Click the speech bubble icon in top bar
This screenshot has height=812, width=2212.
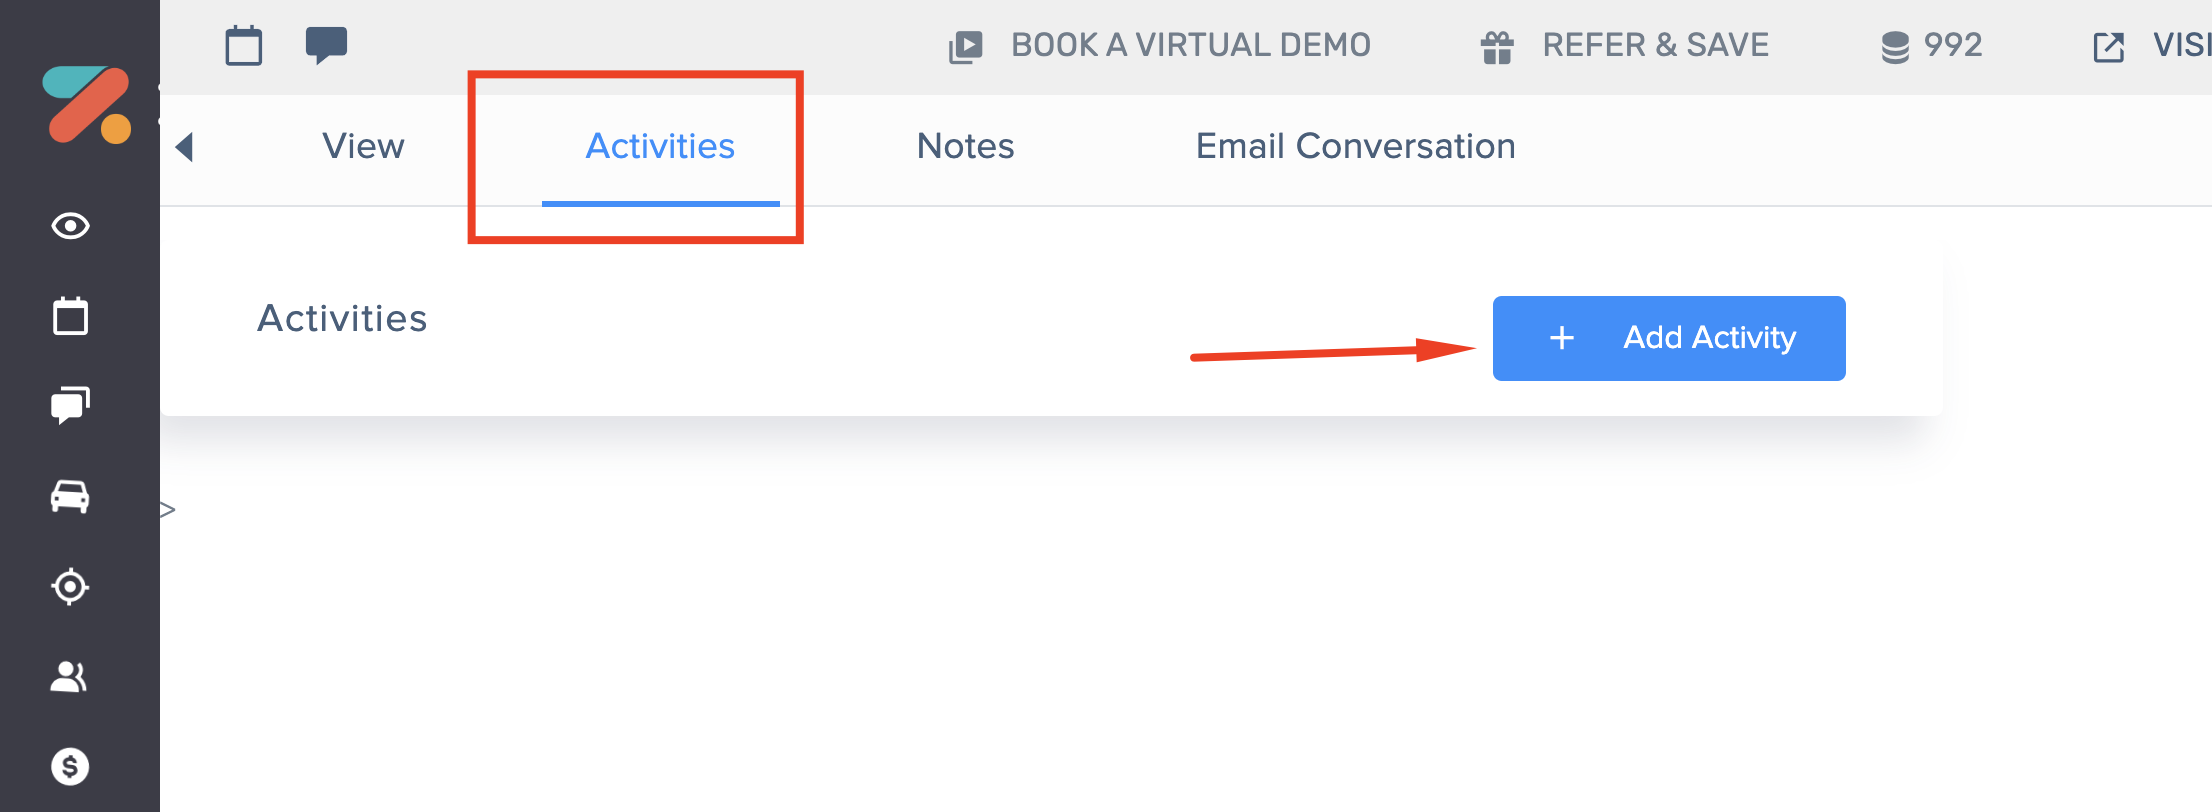tap(326, 45)
